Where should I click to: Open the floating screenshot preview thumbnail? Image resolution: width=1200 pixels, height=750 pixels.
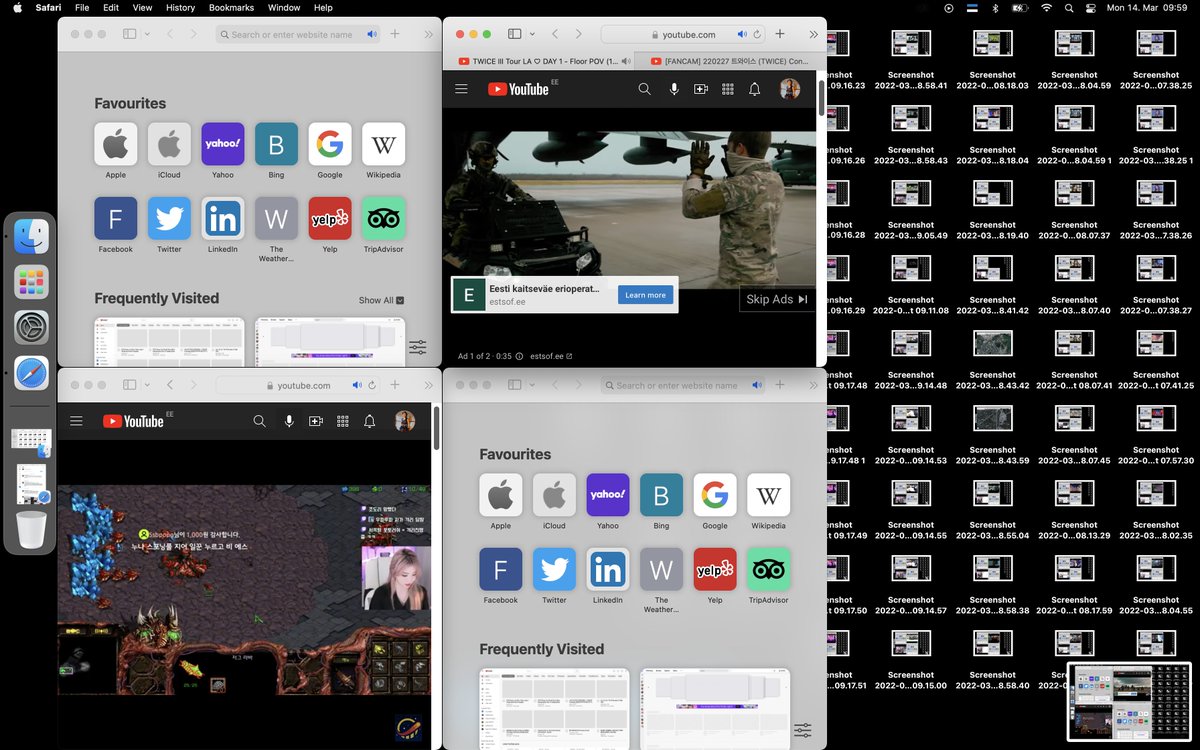(1129, 701)
